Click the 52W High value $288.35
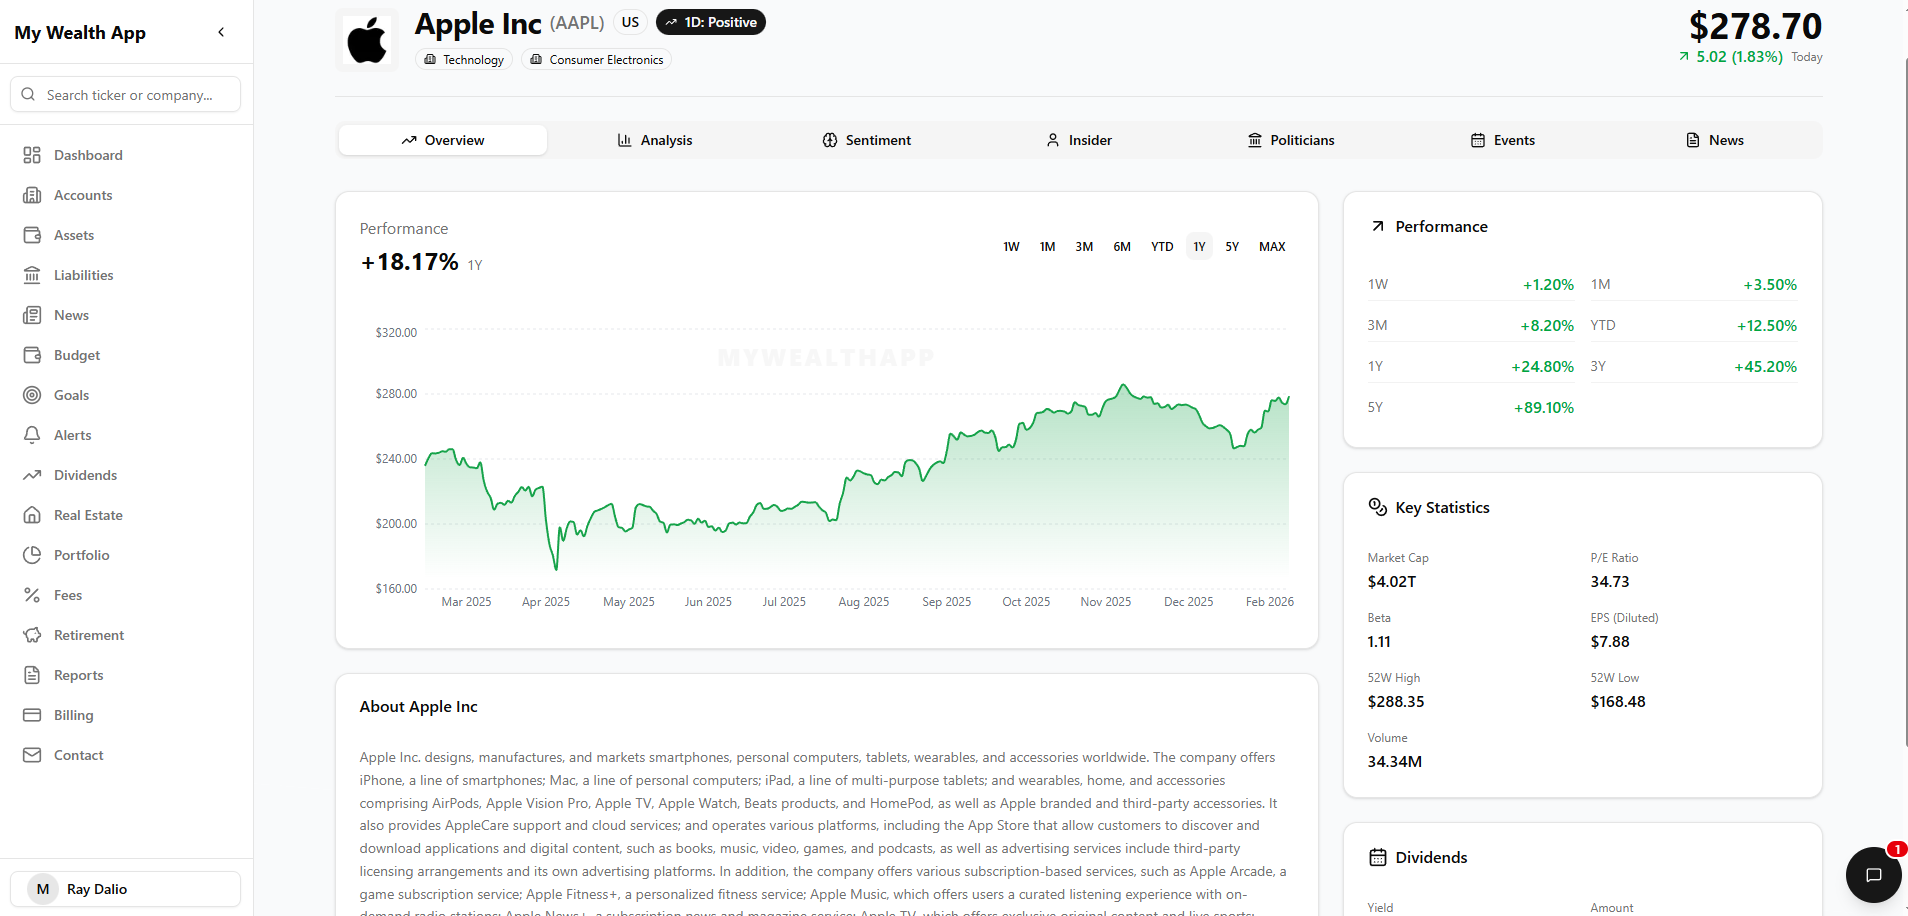The height and width of the screenshot is (916, 1908). click(1396, 702)
